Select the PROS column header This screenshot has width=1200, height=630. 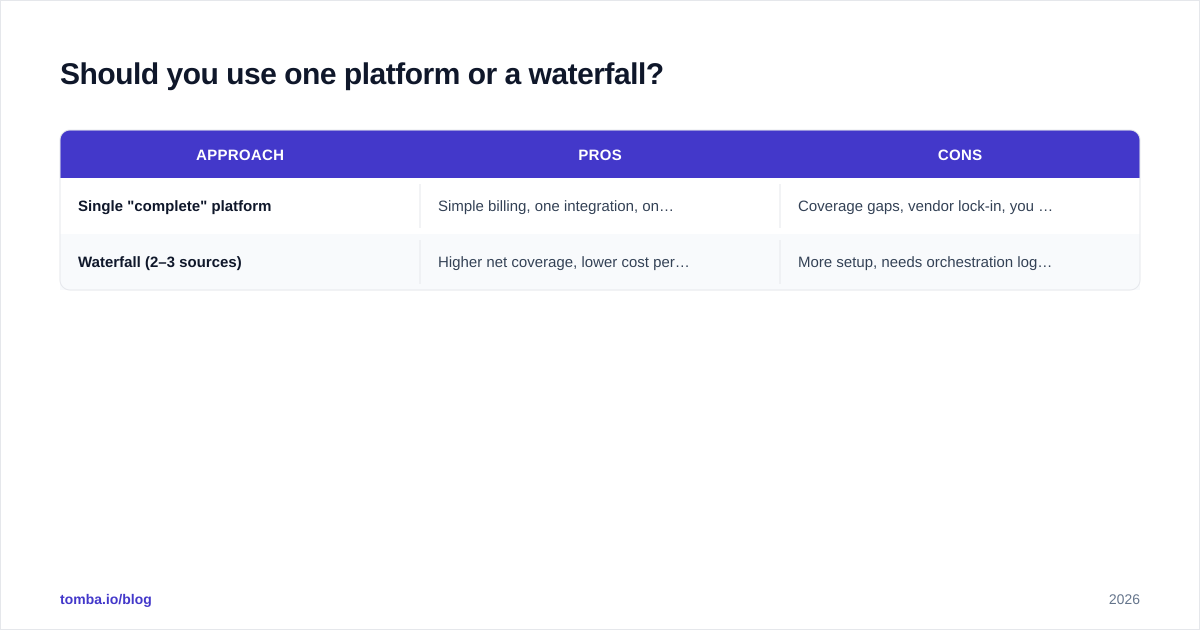tap(600, 155)
